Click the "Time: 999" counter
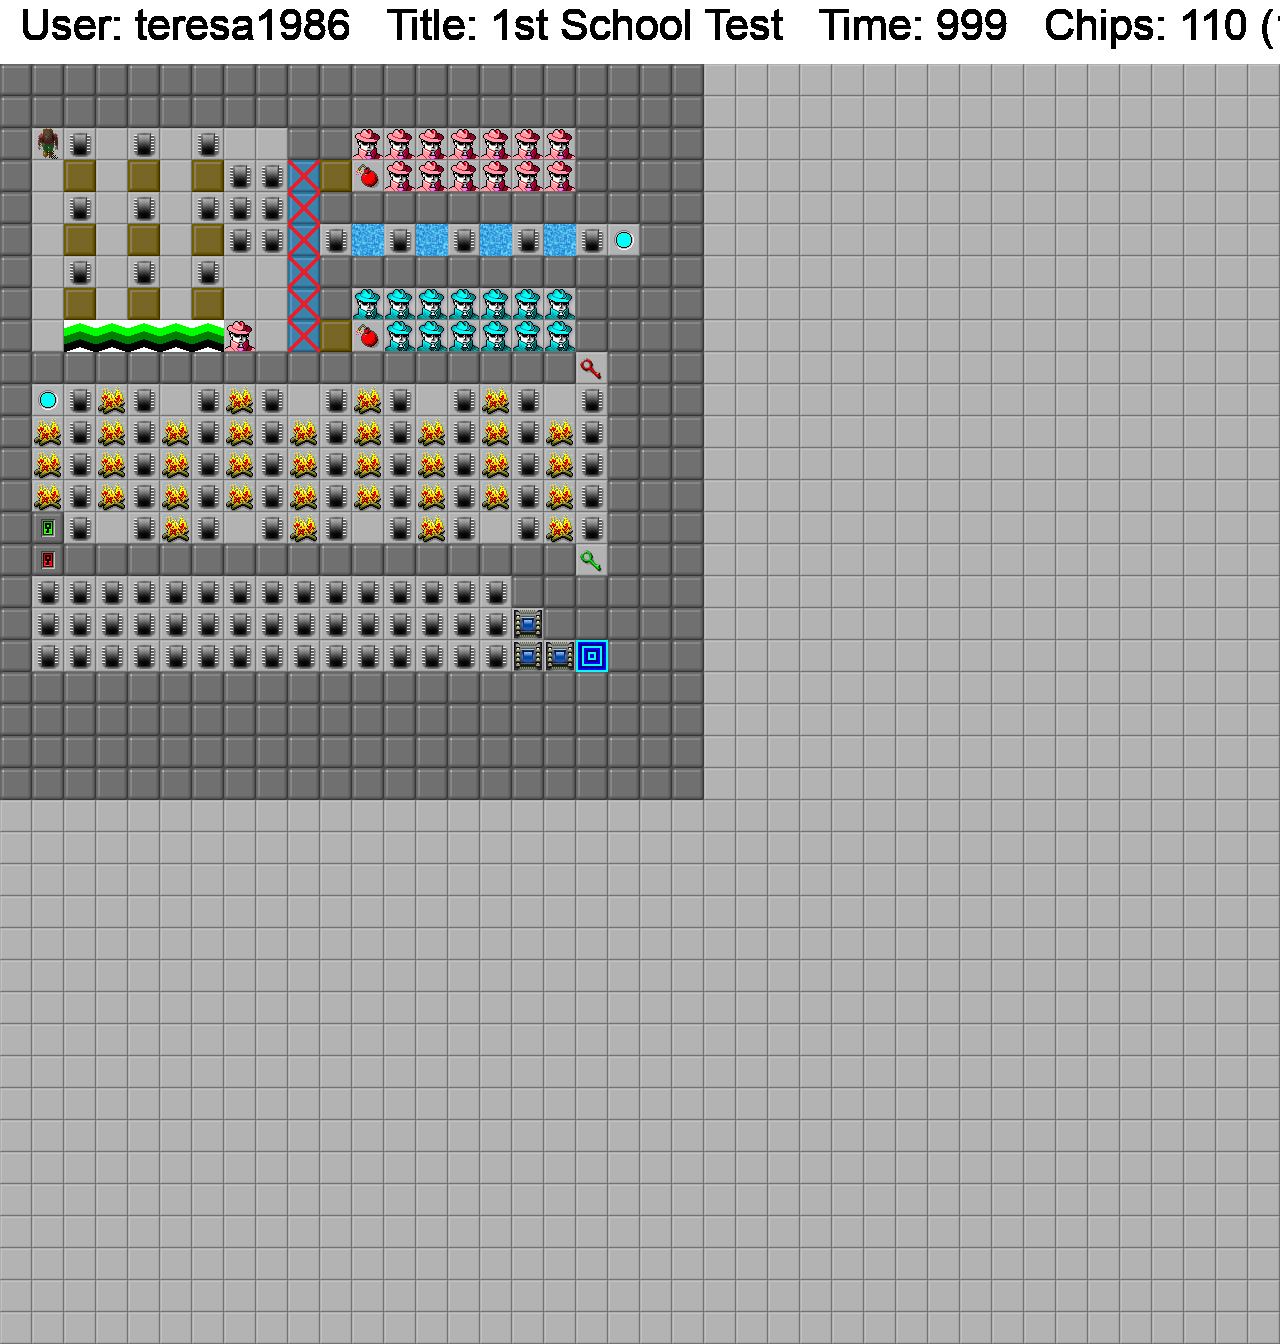Viewport: 1280px width, 1344px height. [913, 26]
